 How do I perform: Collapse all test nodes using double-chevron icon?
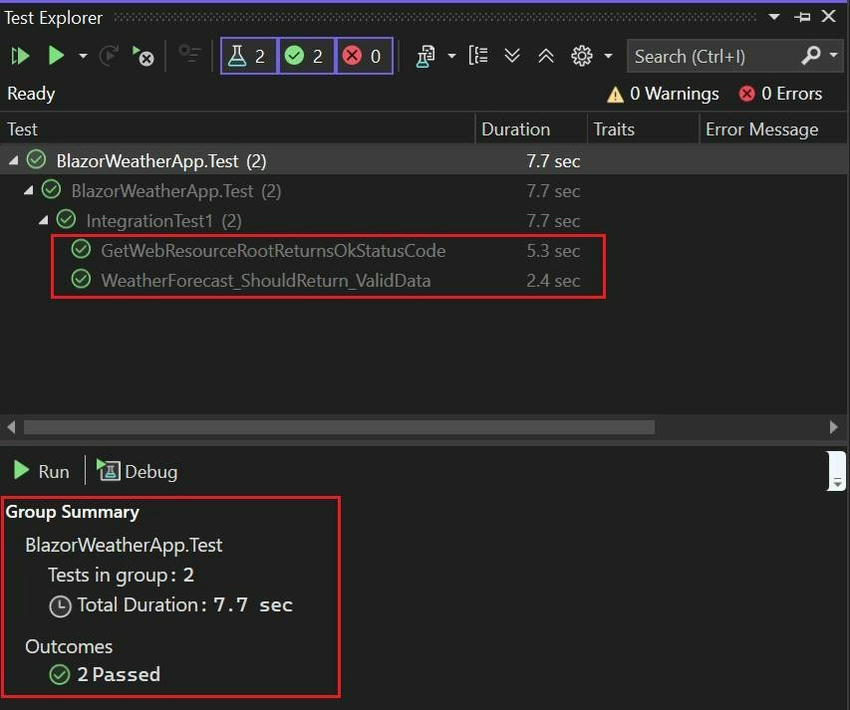click(x=512, y=56)
